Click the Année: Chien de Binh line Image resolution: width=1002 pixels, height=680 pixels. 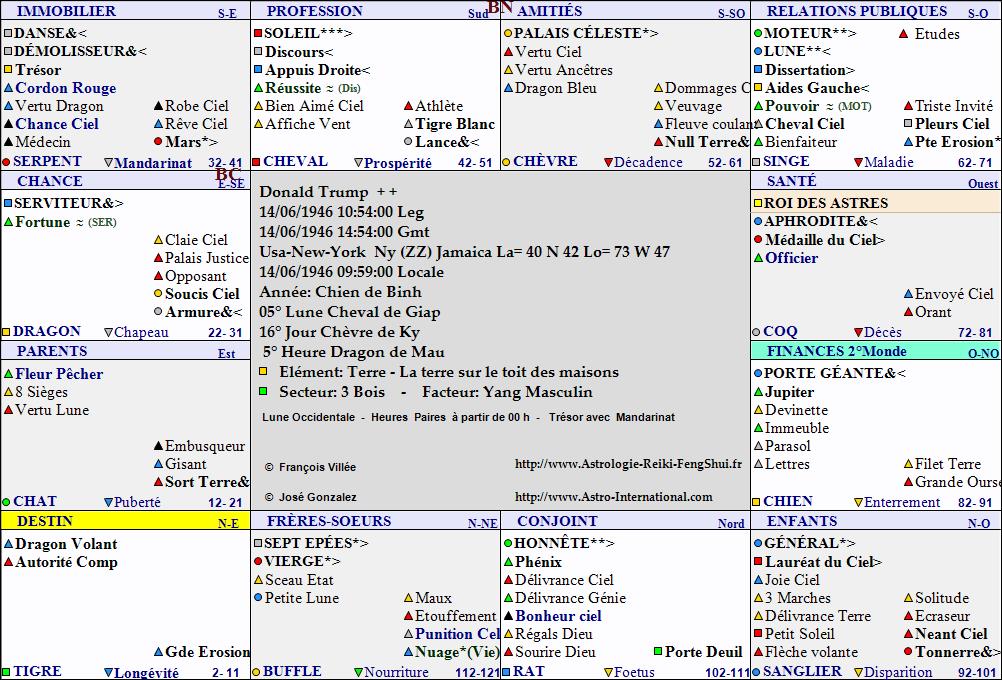point(340,292)
